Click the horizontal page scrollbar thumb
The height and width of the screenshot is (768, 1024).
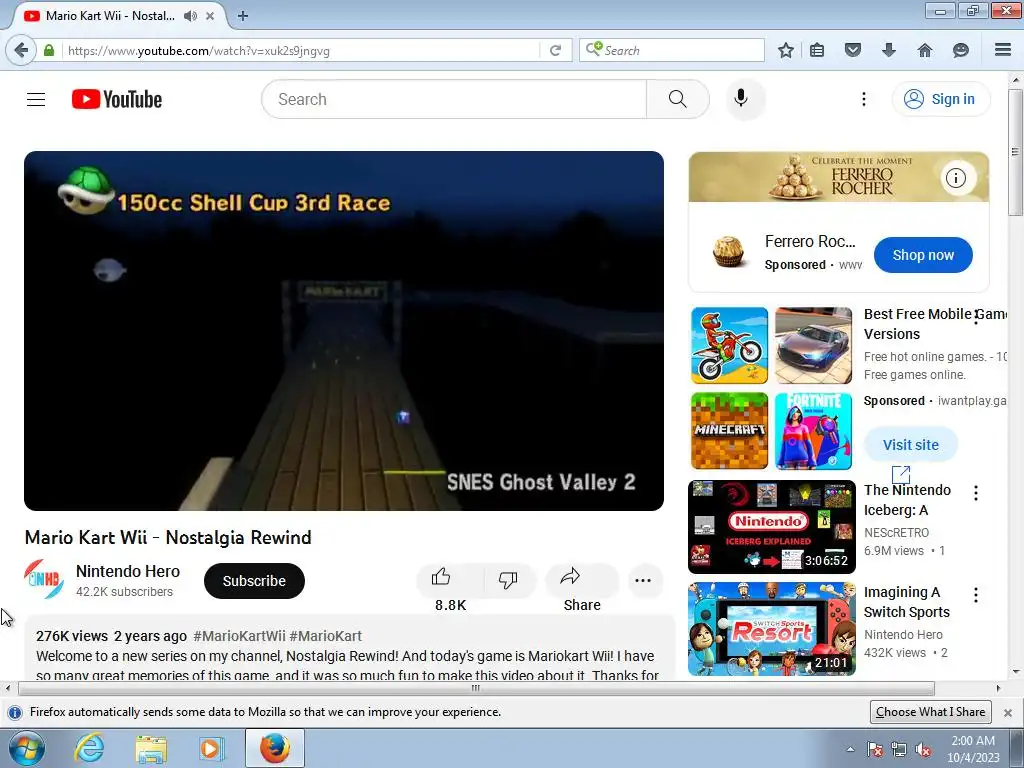pyautogui.click(x=476, y=688)
